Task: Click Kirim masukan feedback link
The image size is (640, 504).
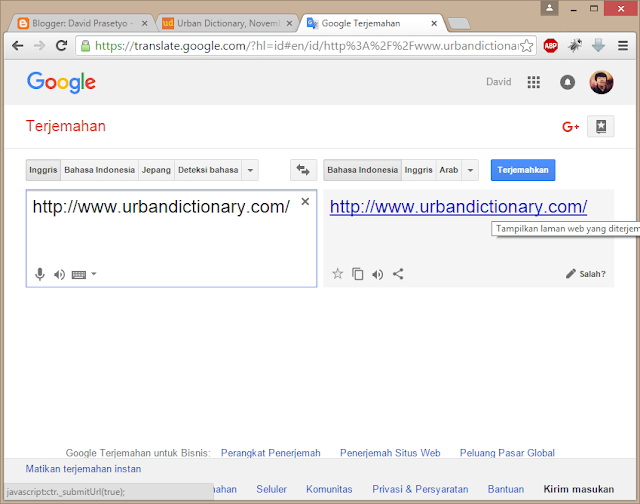Action: tap(579, 489)
